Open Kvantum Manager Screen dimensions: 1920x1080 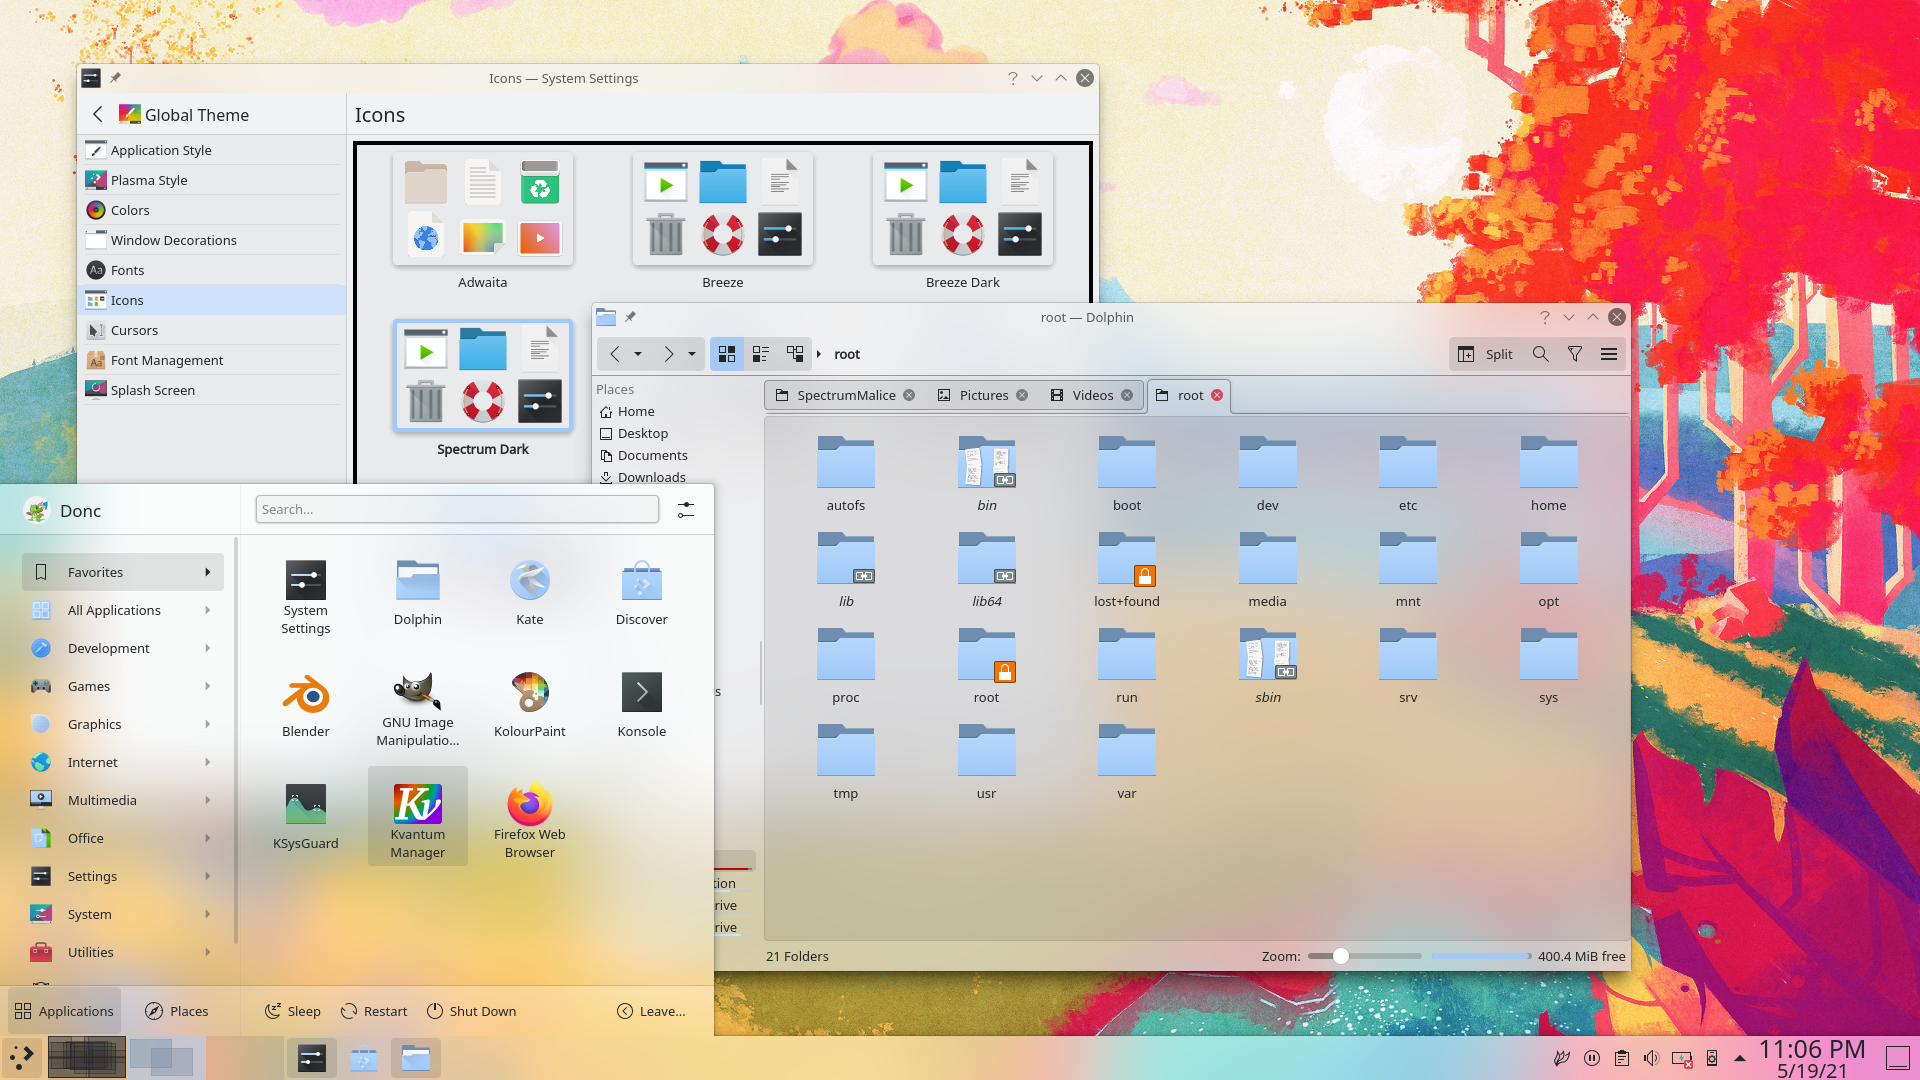(x=417, y=817)
